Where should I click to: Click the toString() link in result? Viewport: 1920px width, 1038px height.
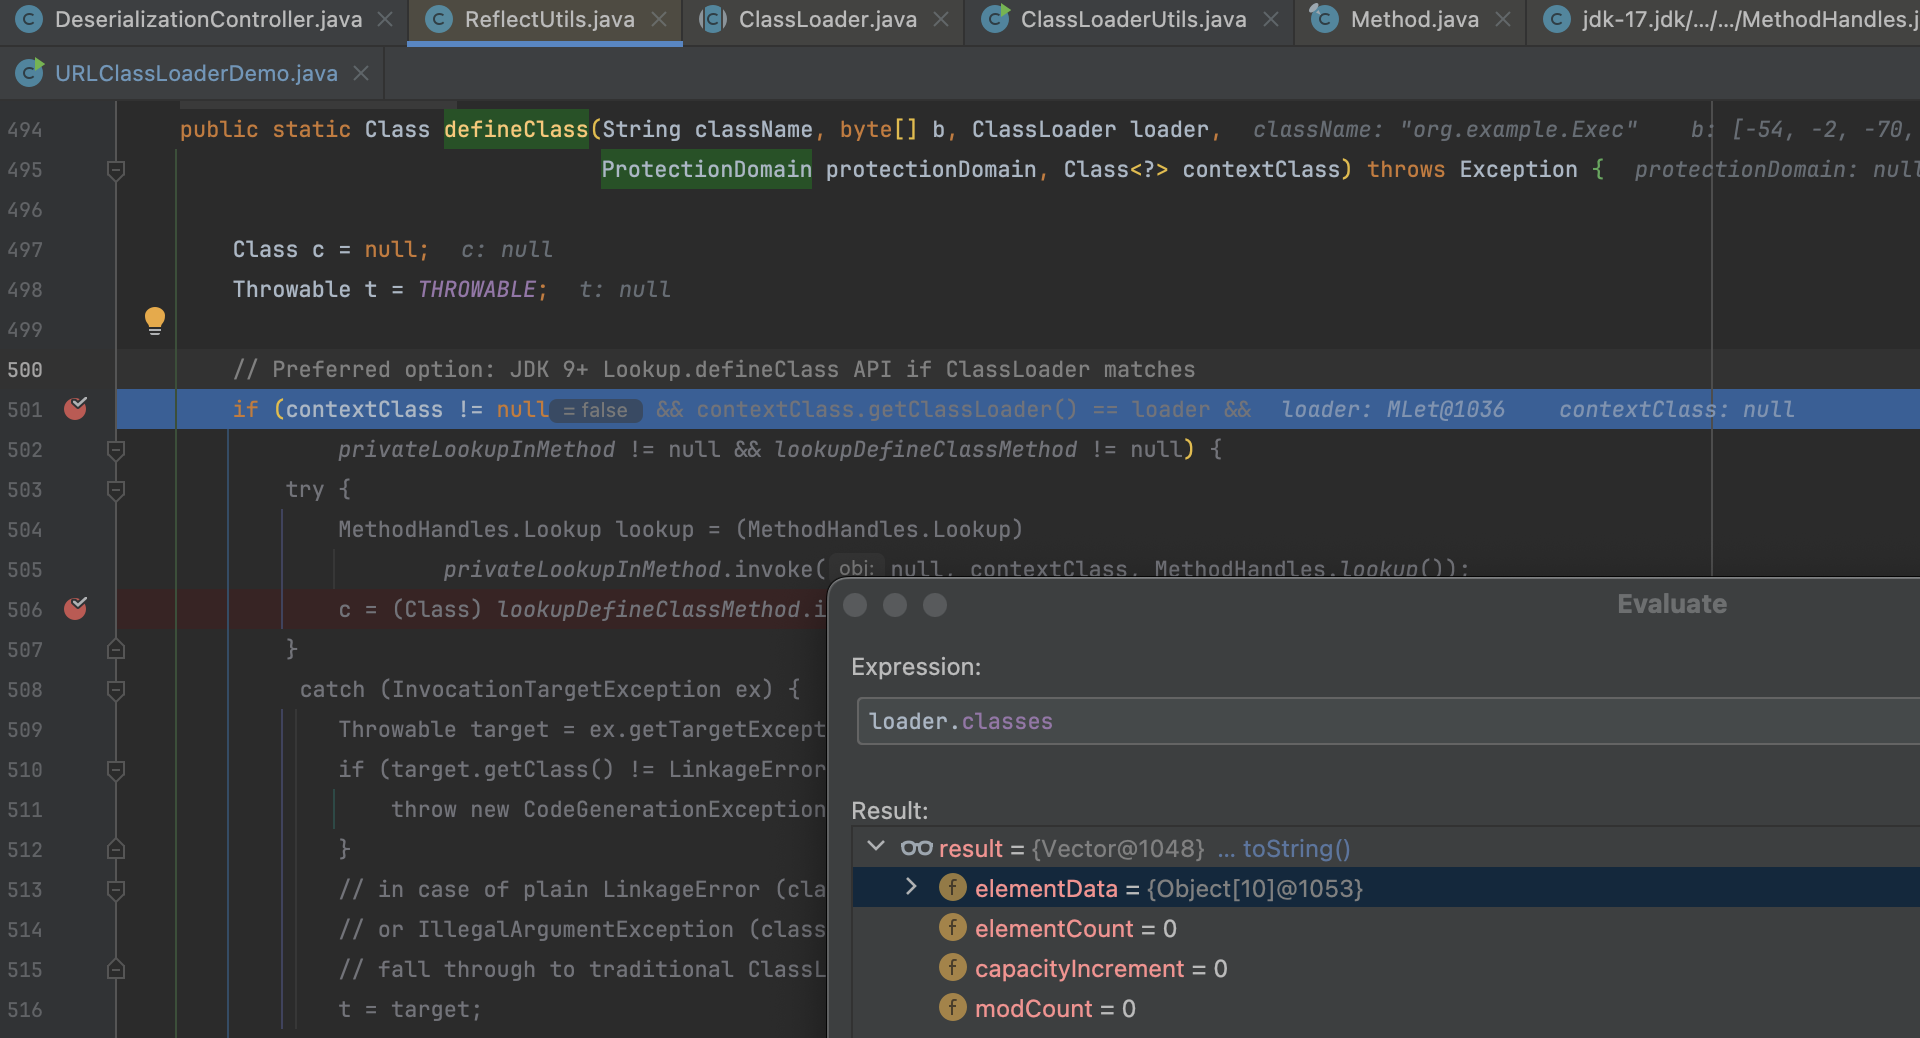pos(1296,849)
